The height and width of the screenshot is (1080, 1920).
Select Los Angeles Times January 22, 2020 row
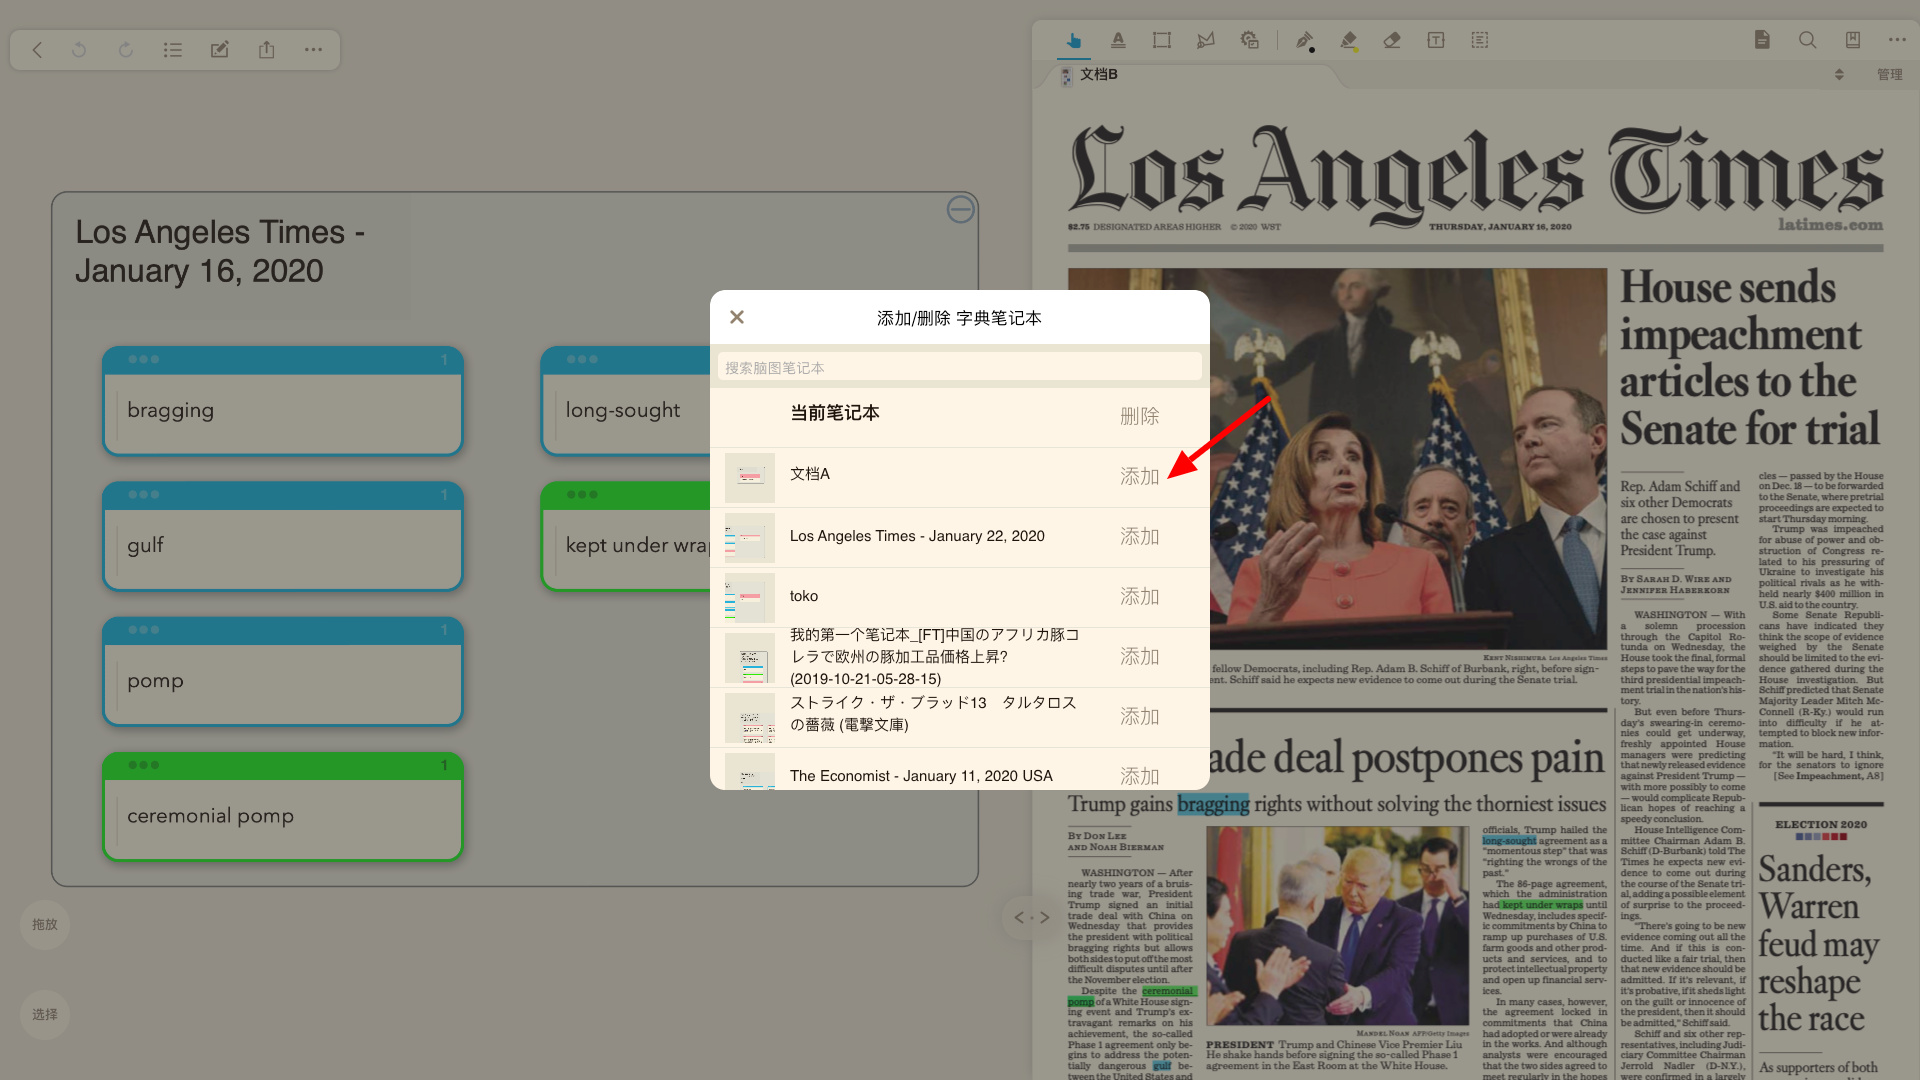pyautogui.click(x=959, y=537)
